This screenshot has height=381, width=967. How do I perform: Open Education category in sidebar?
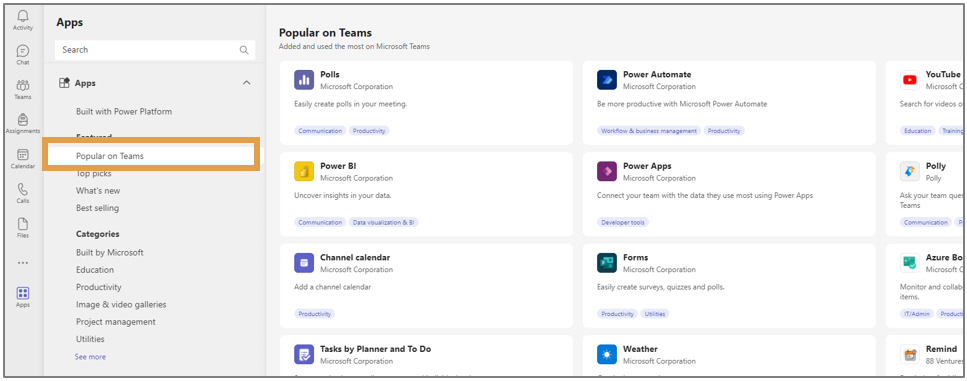[x=95, y=269]
